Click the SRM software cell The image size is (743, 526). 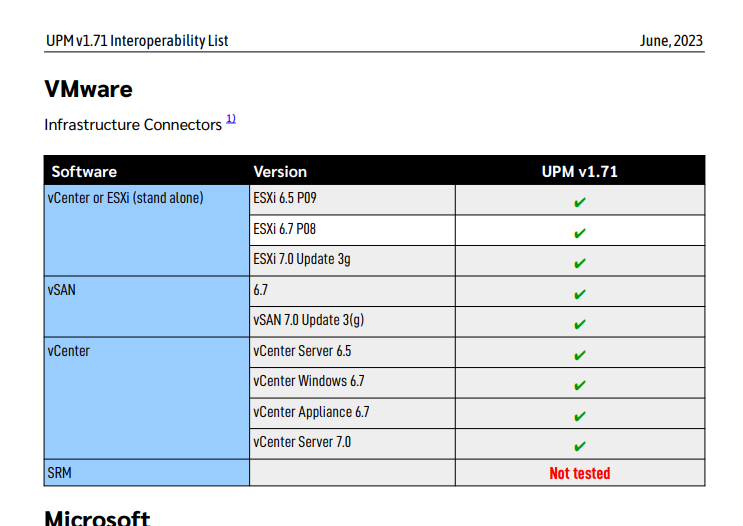click(x=146, y=473)
